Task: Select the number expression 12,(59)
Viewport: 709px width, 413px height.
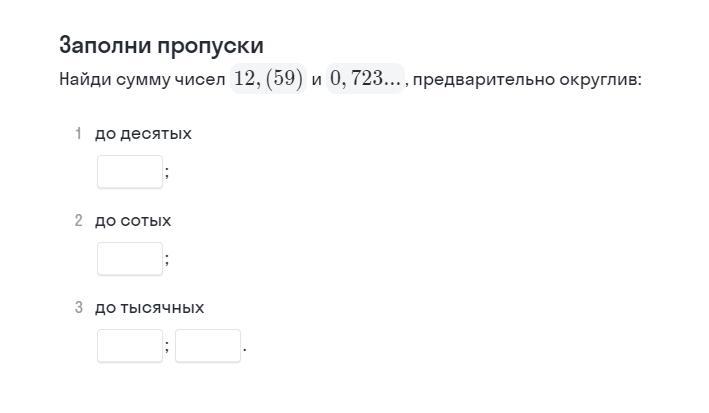Action: pyautogui.click(x=269, y=79)
